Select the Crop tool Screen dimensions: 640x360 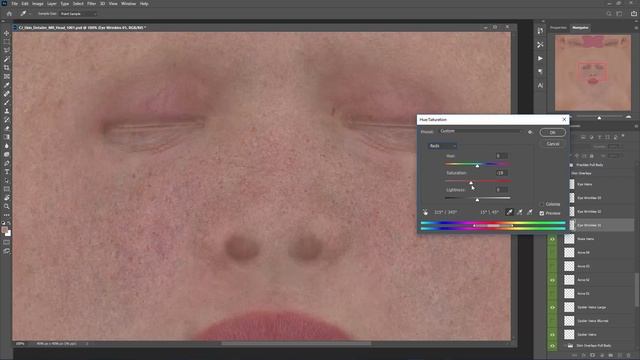pos(7,68)
